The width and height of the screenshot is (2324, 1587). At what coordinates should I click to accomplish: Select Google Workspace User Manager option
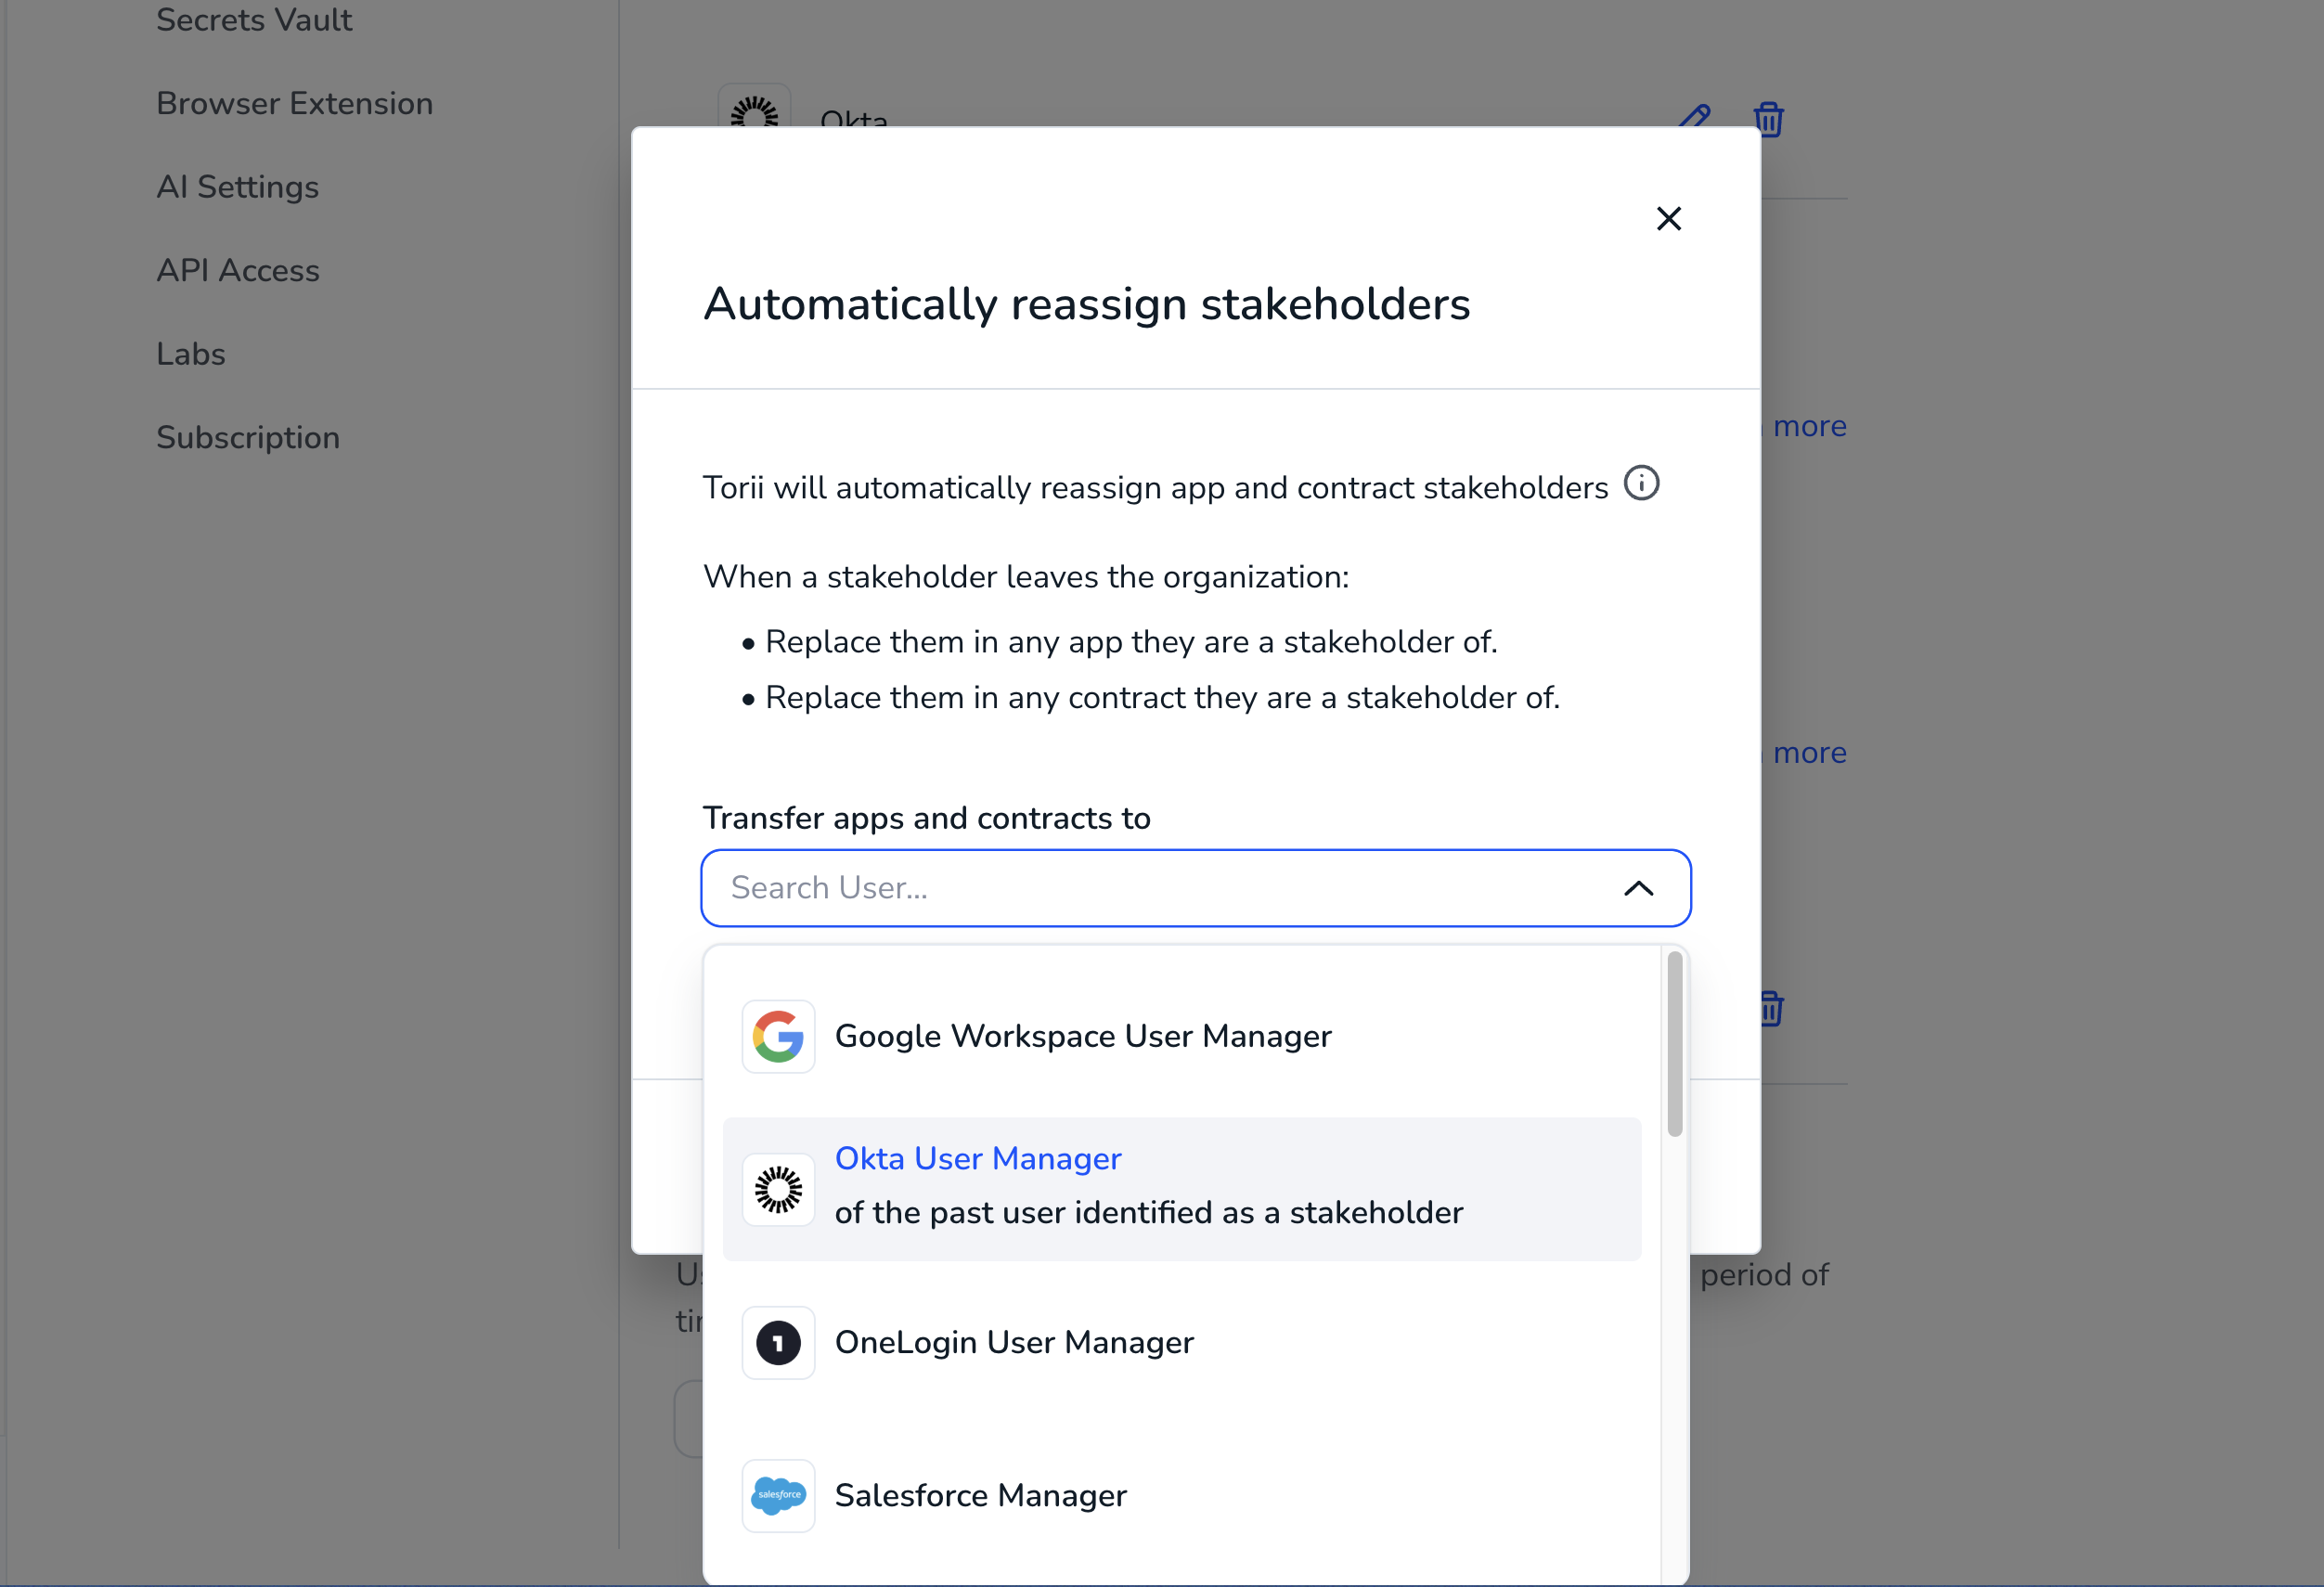click(1083, 1036)
